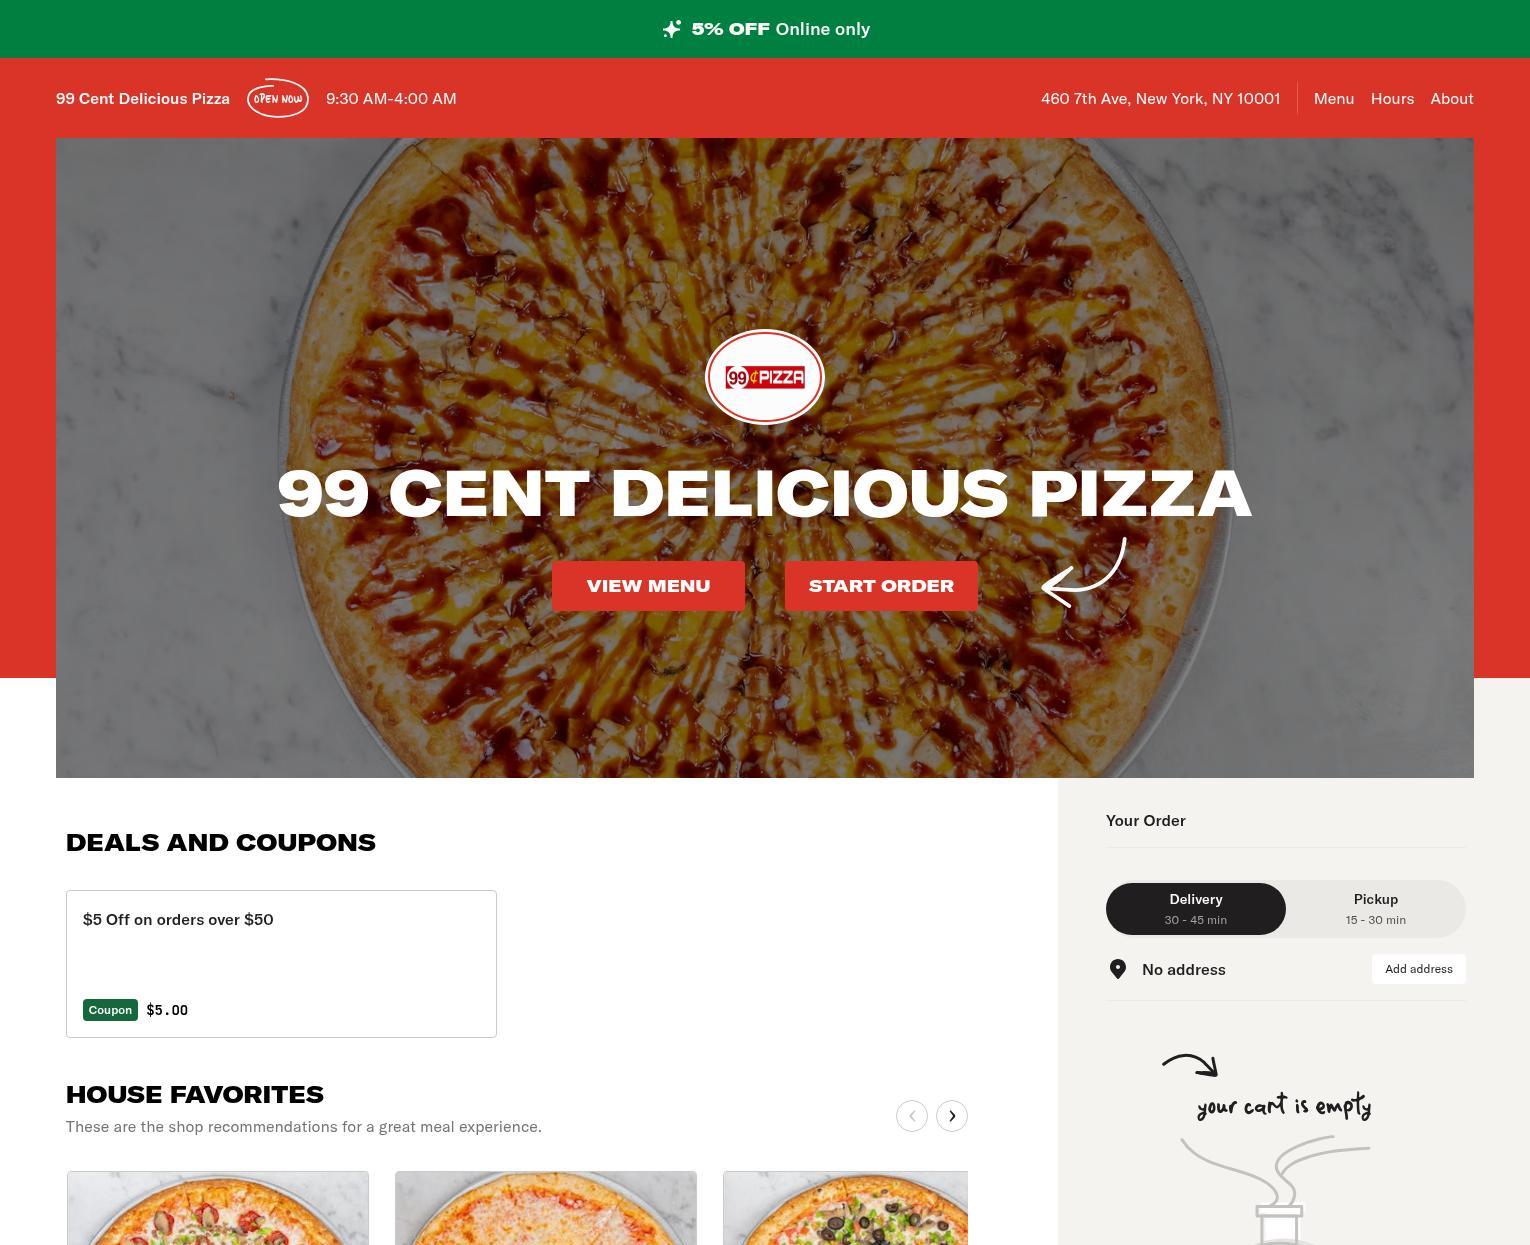The height and width of the screenshot is (1245, 1530).
Task: Open the first House Favorites pizza thumbnail
Action: click(218, 1208)
